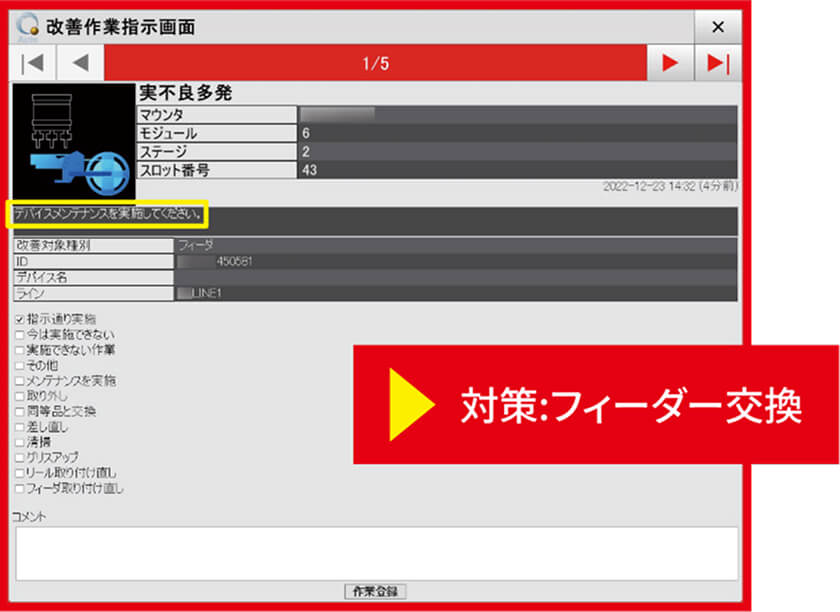
Task: Go back to the previous instruction page
Action: [80, 63]
